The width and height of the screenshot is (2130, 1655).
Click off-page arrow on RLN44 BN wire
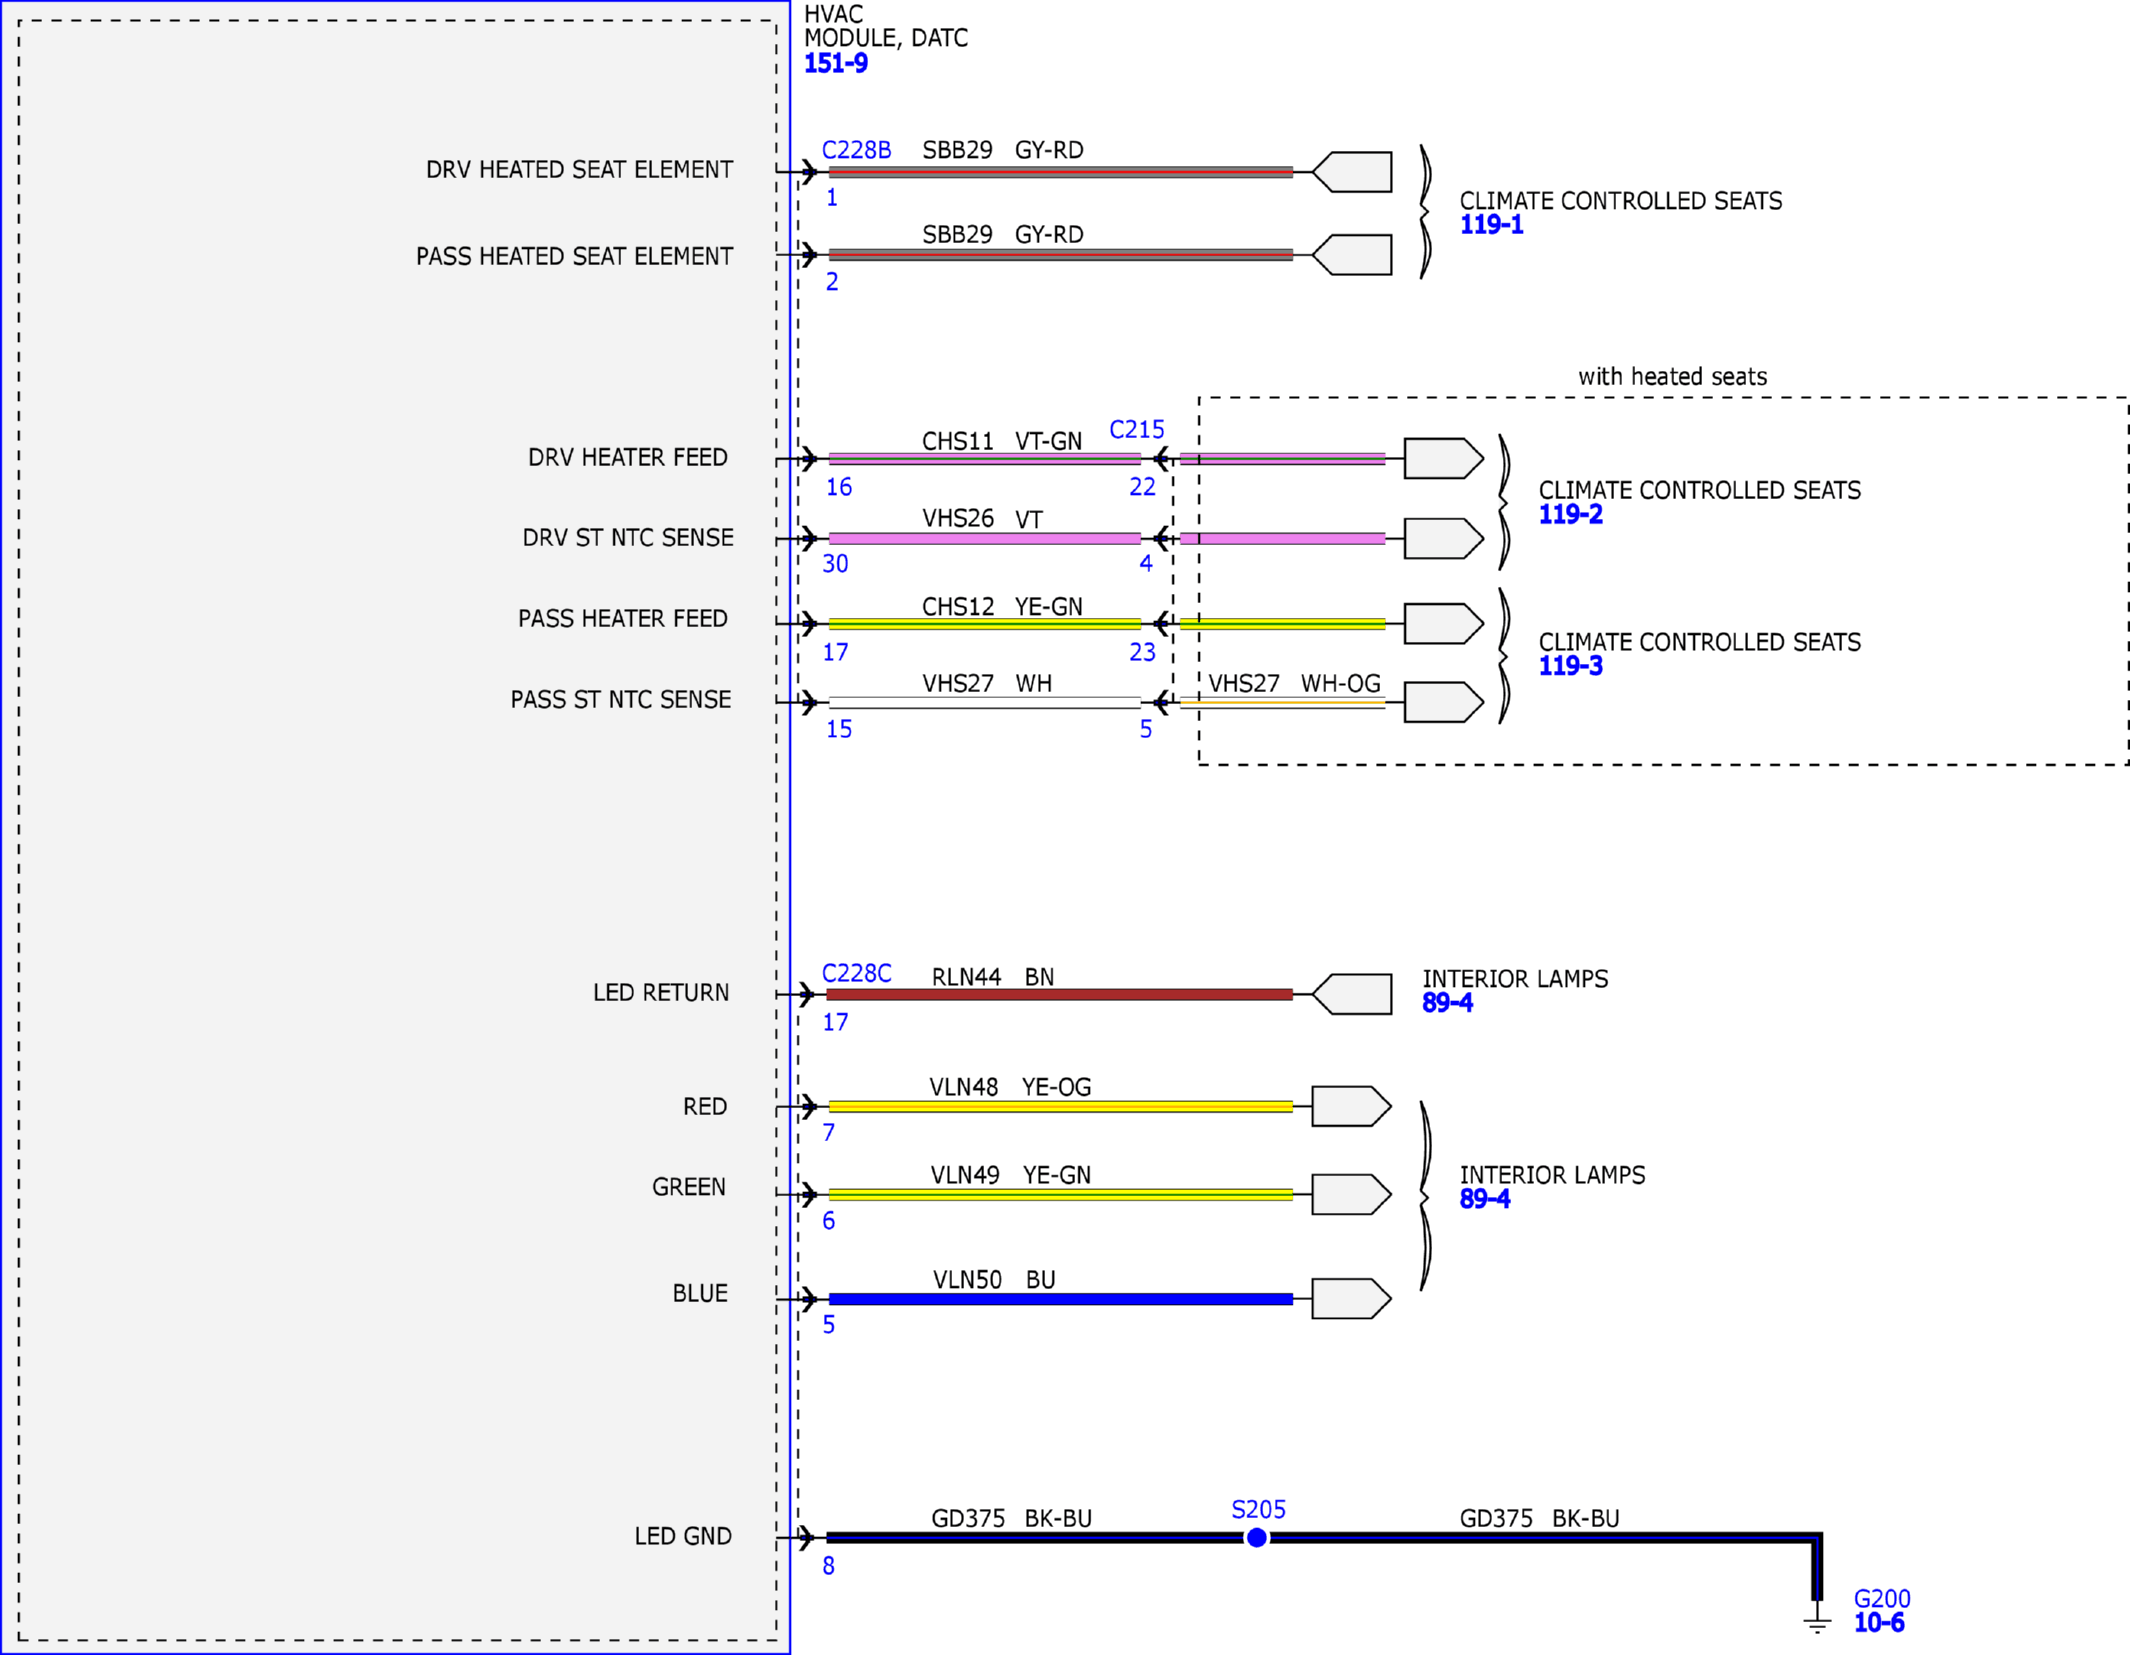1352,994
